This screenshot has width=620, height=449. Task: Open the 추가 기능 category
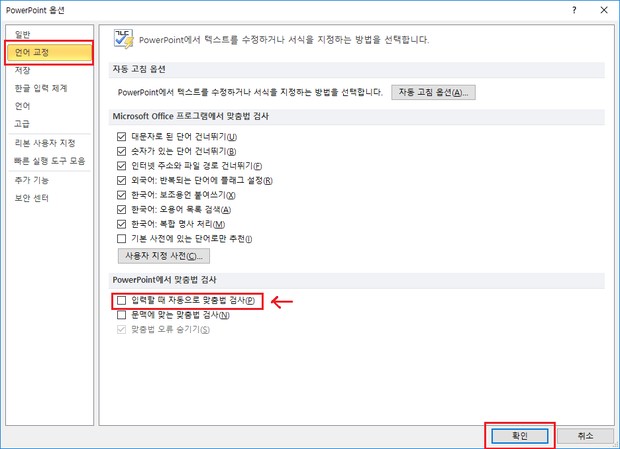pyautogui.click(x=32, y=180)
